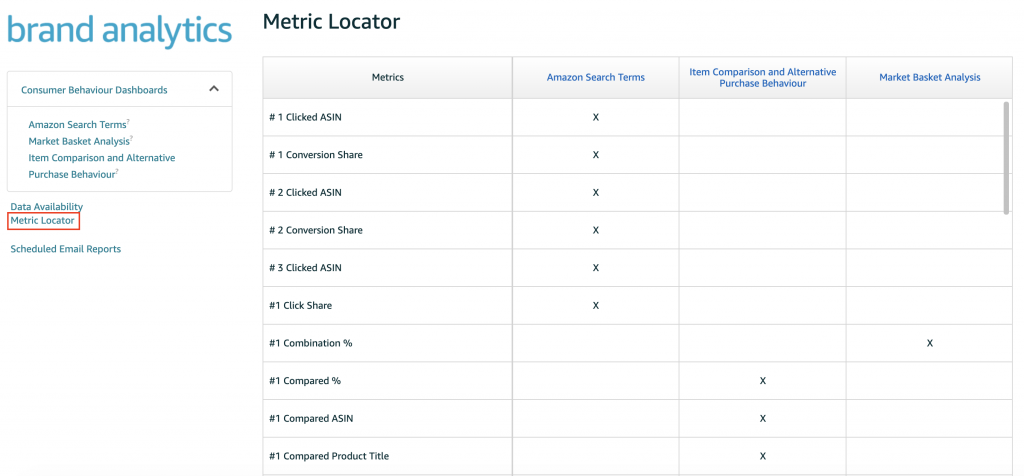Click the X in # 3 Clicked ASIN row

pyautogui.click(x=596, y=268)
